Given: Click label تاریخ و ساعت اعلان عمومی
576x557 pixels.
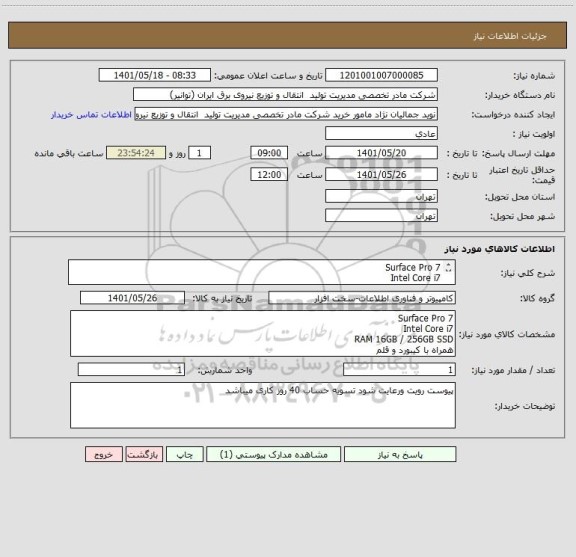Looking at the screenshot, I should (x=269, y=75).
